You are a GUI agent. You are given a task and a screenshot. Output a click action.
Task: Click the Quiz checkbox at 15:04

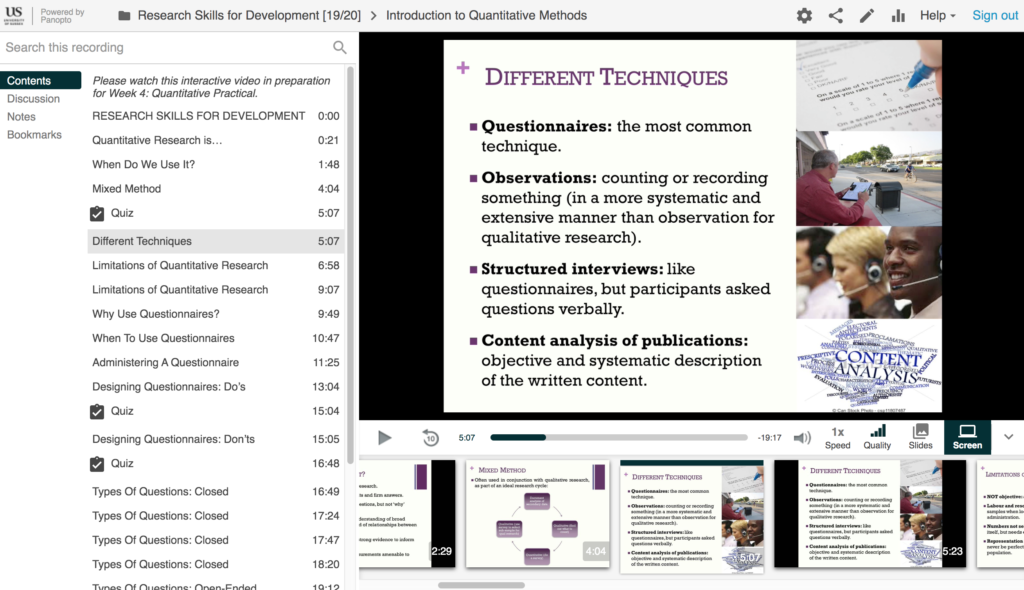(96, 411)
